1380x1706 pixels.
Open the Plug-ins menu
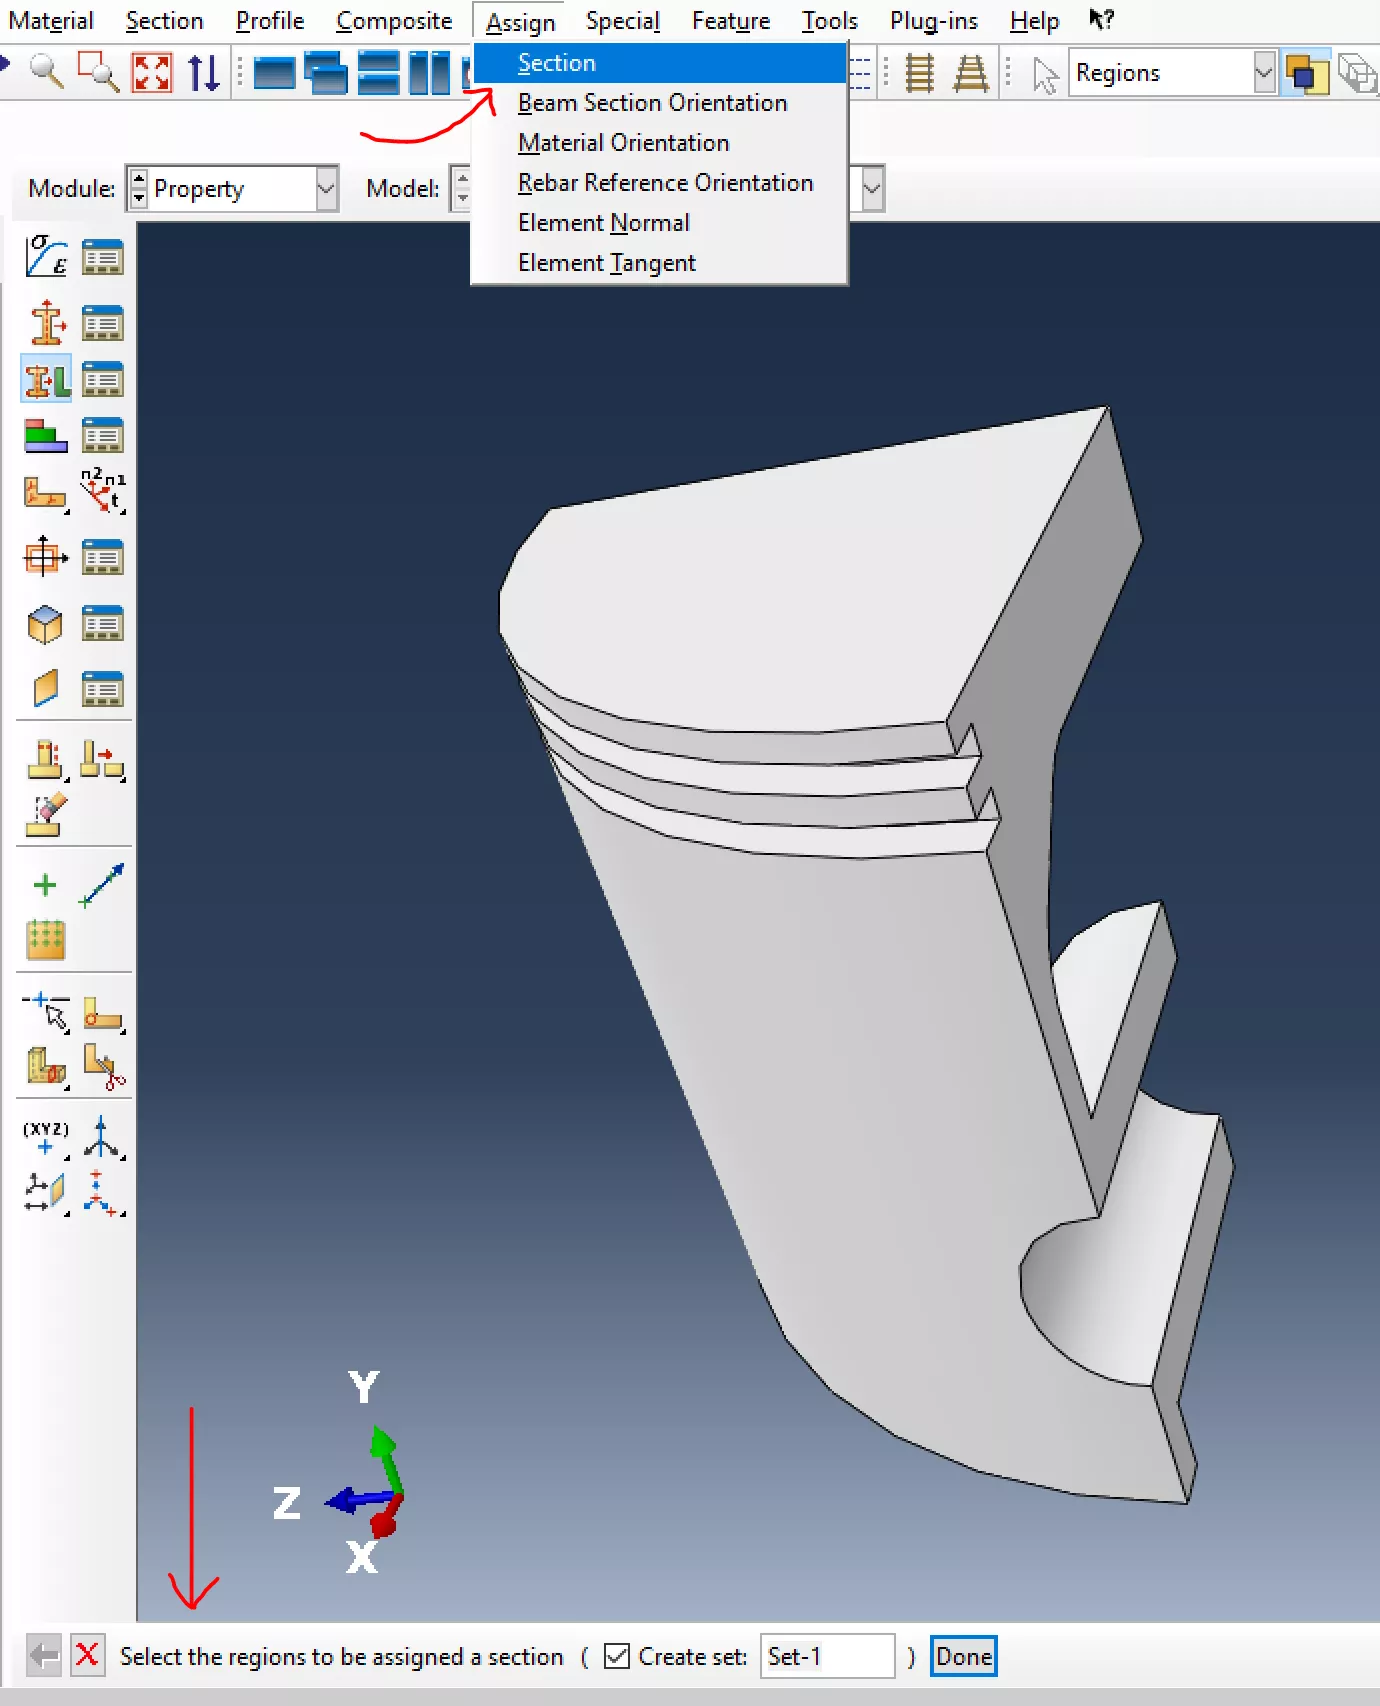pyautogui.click(x=933, y=21)
